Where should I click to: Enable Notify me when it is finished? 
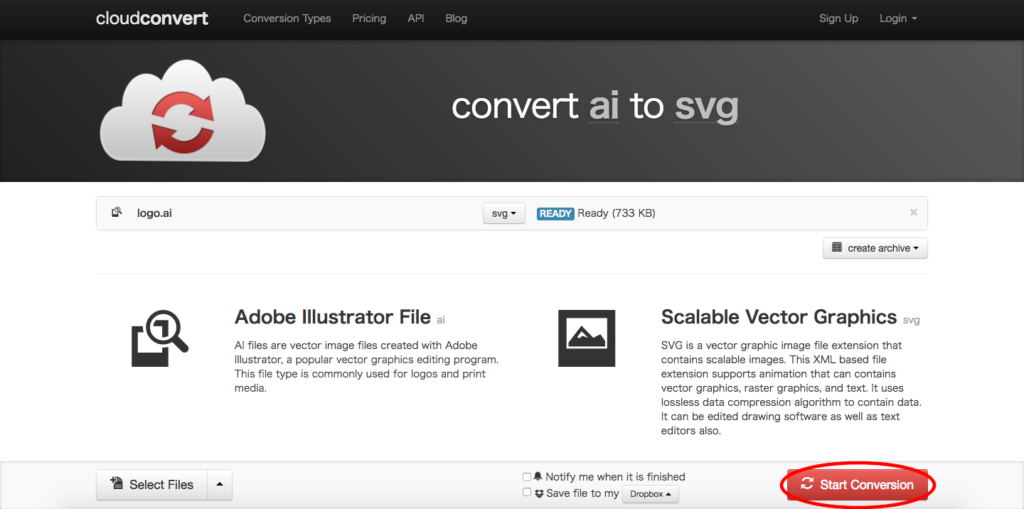527,477
